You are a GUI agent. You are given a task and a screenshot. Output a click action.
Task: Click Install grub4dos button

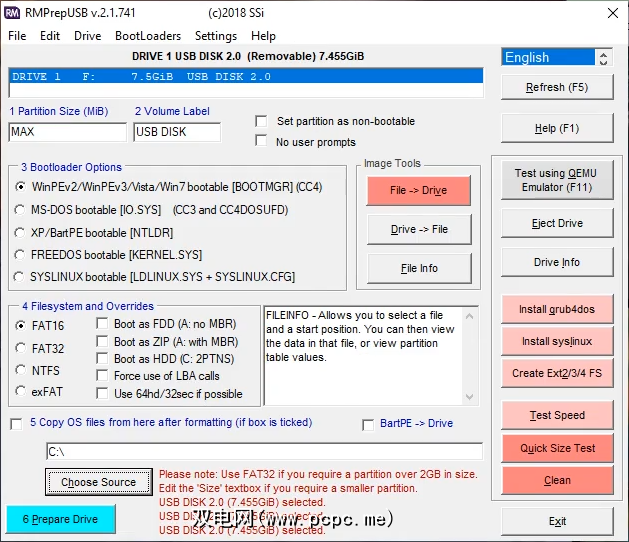click(x=557, y=309)
